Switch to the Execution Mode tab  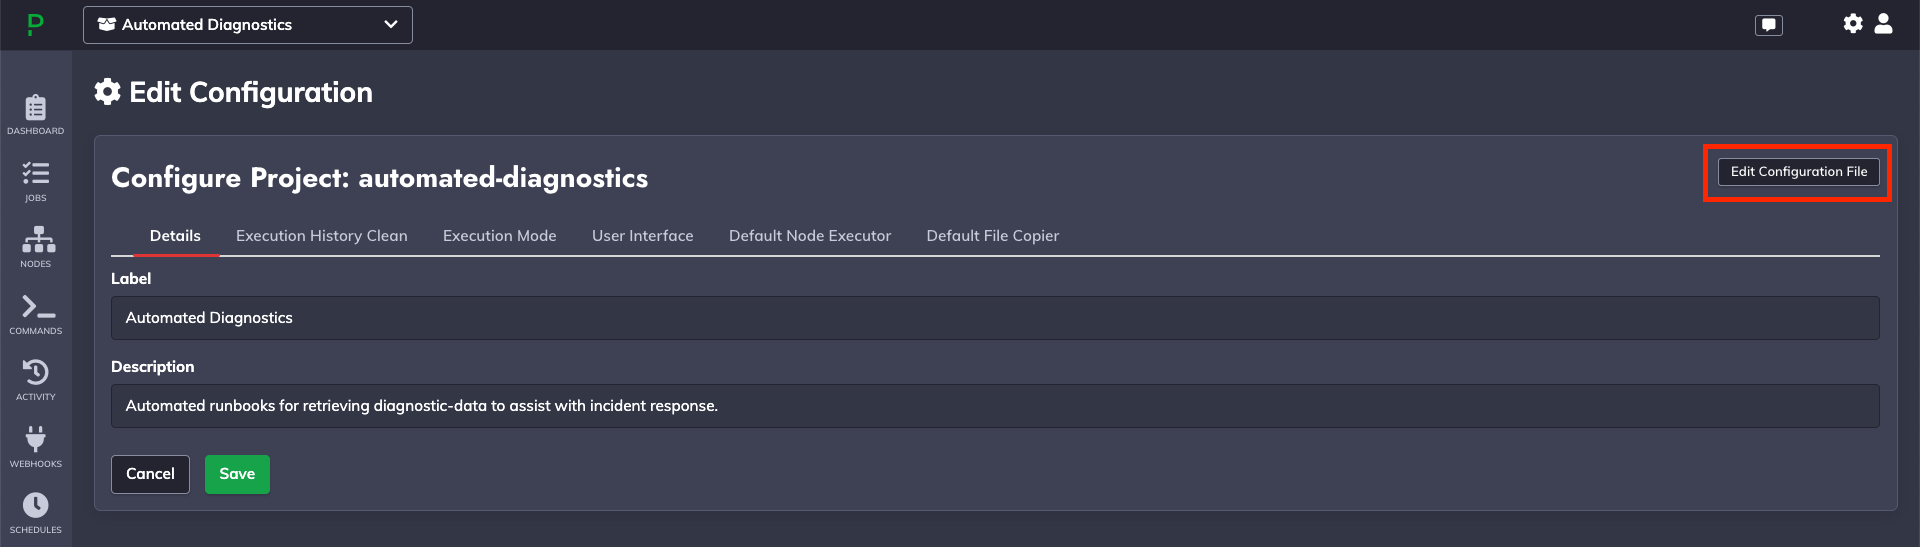tap(500, 236)
